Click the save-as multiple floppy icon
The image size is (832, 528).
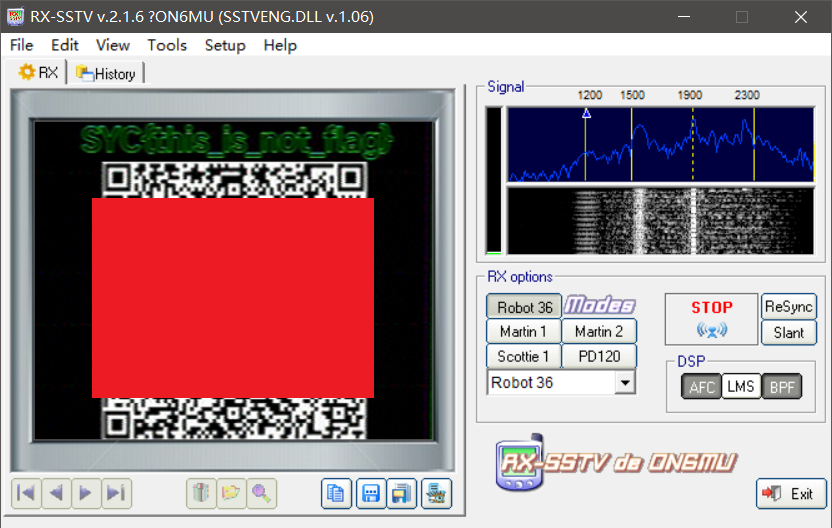402,494
